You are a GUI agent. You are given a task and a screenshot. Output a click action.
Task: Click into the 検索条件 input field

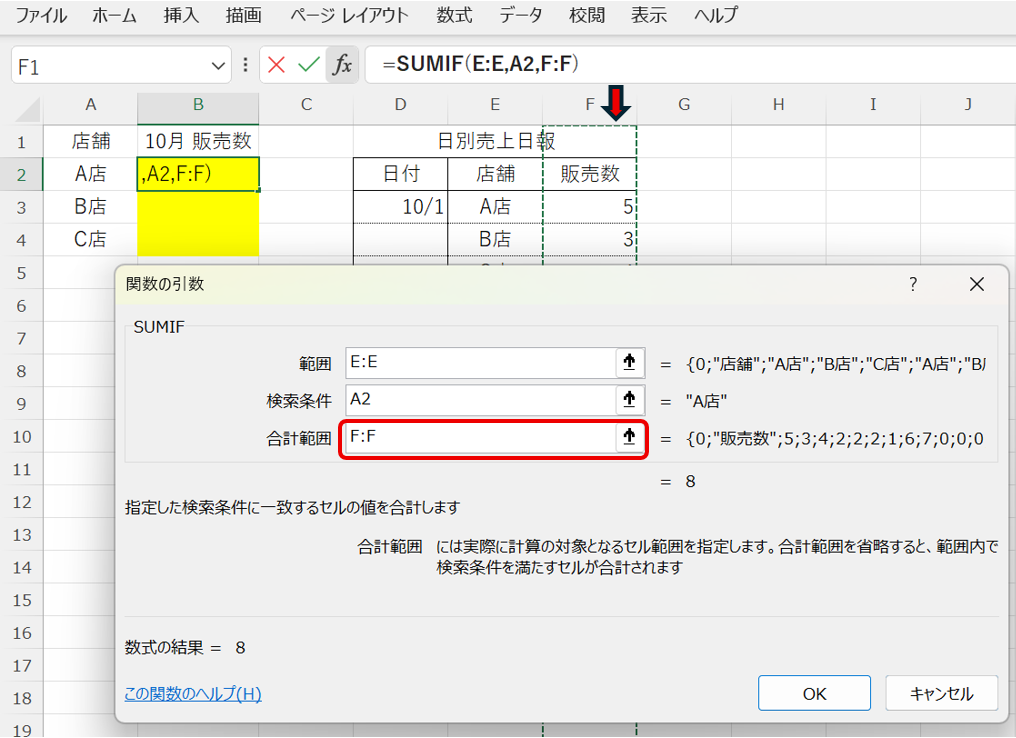[x=480, y=400]
